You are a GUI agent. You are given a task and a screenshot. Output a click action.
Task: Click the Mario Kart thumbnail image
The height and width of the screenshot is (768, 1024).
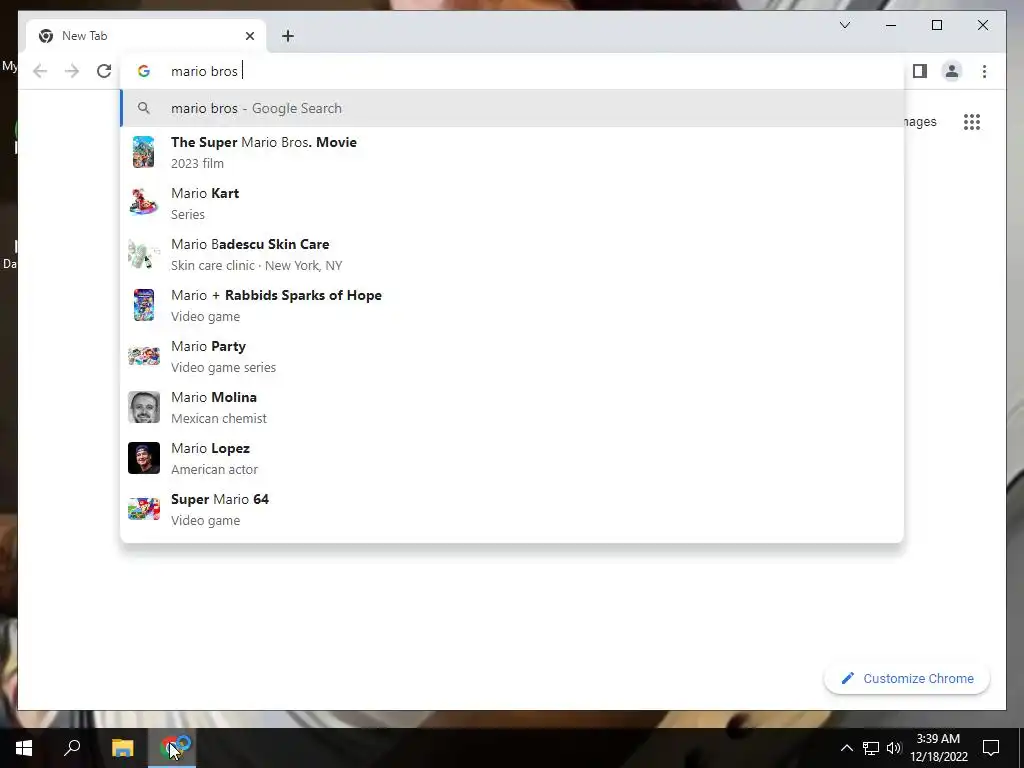tap(144, 202)
